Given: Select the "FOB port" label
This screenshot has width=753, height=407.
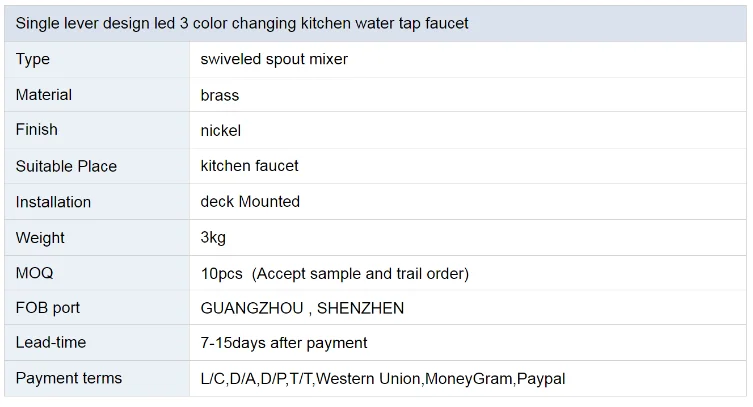Looking at the screenshot, I should click(48, 308).
